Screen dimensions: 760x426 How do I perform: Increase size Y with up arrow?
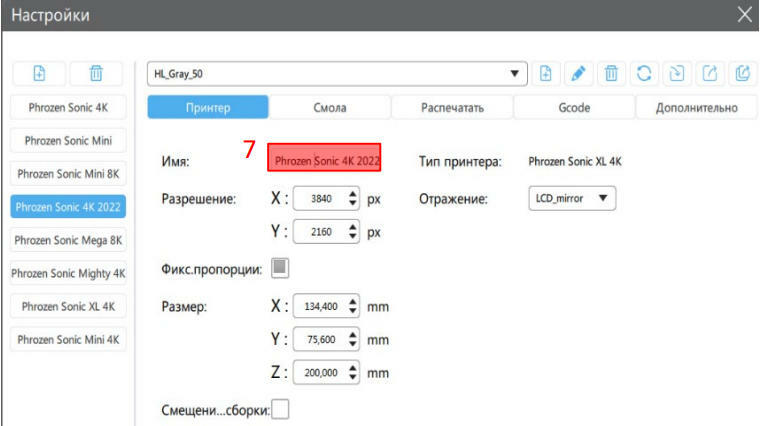tap(353, 334)
